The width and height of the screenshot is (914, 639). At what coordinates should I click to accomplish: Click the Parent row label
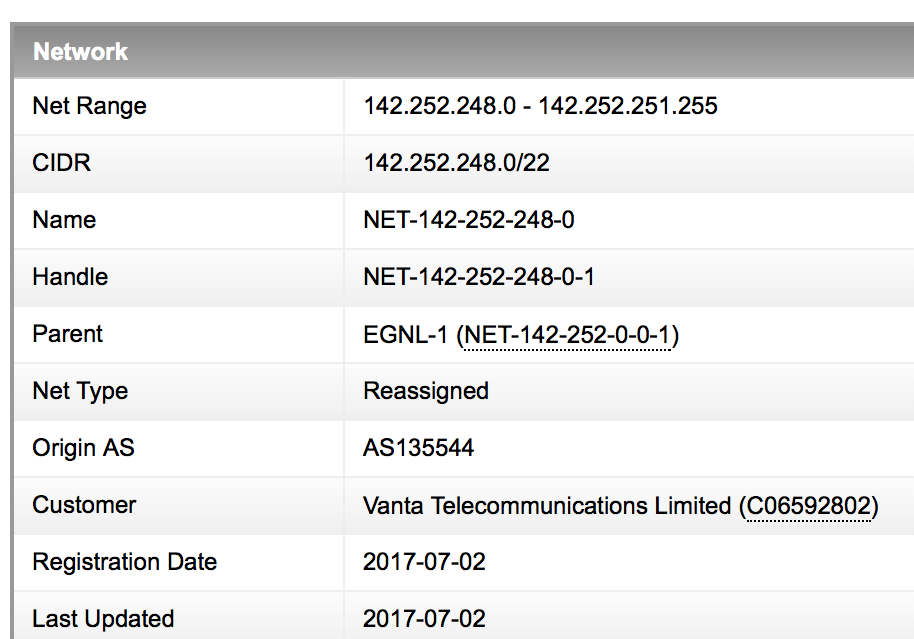click(x=68, y=334)
